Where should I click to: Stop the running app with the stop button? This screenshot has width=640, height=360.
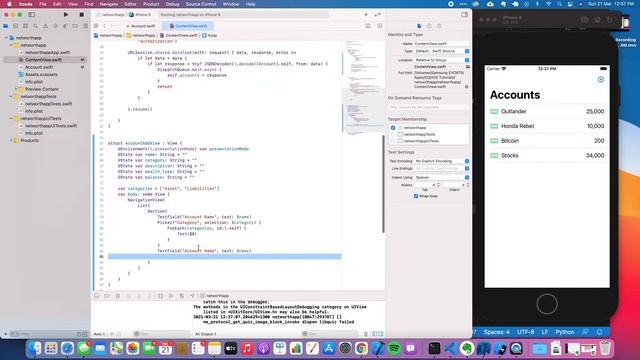81,15
